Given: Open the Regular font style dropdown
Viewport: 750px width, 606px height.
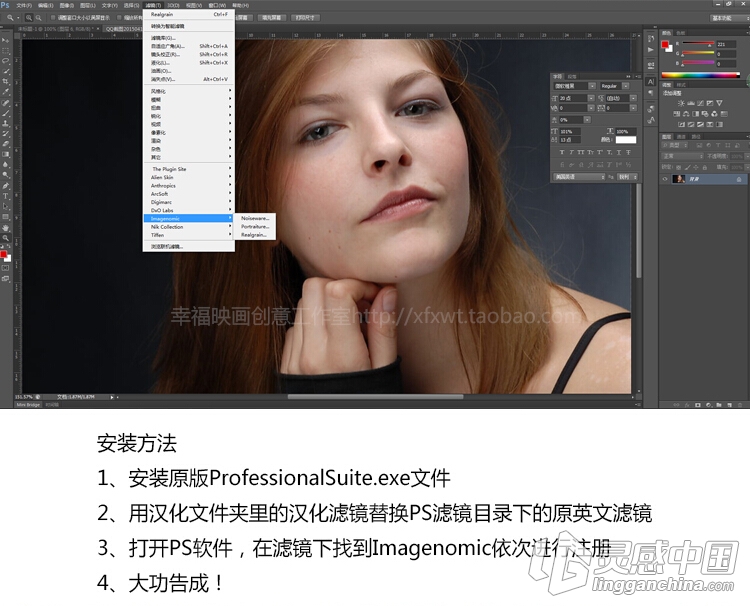Looking at the screenshot, I should point(626,86).
